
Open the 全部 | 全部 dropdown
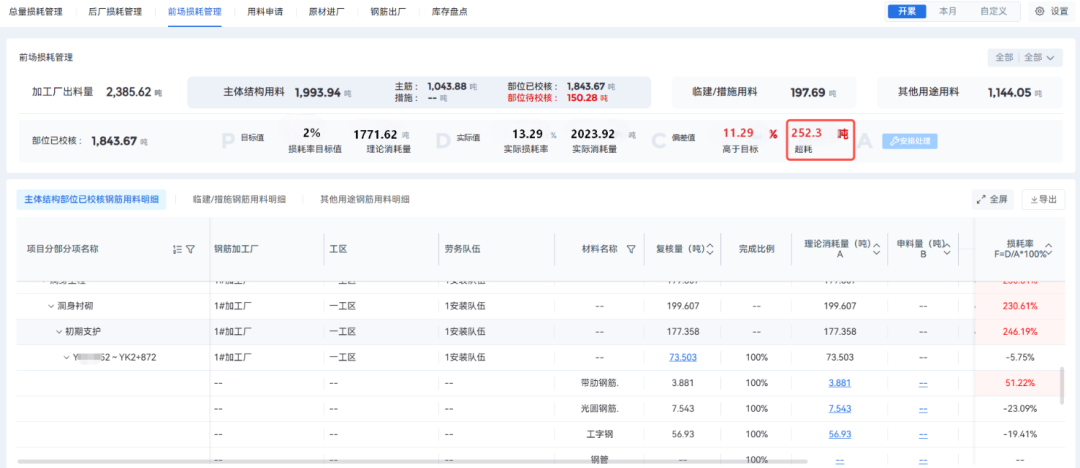click(1024, 58)
